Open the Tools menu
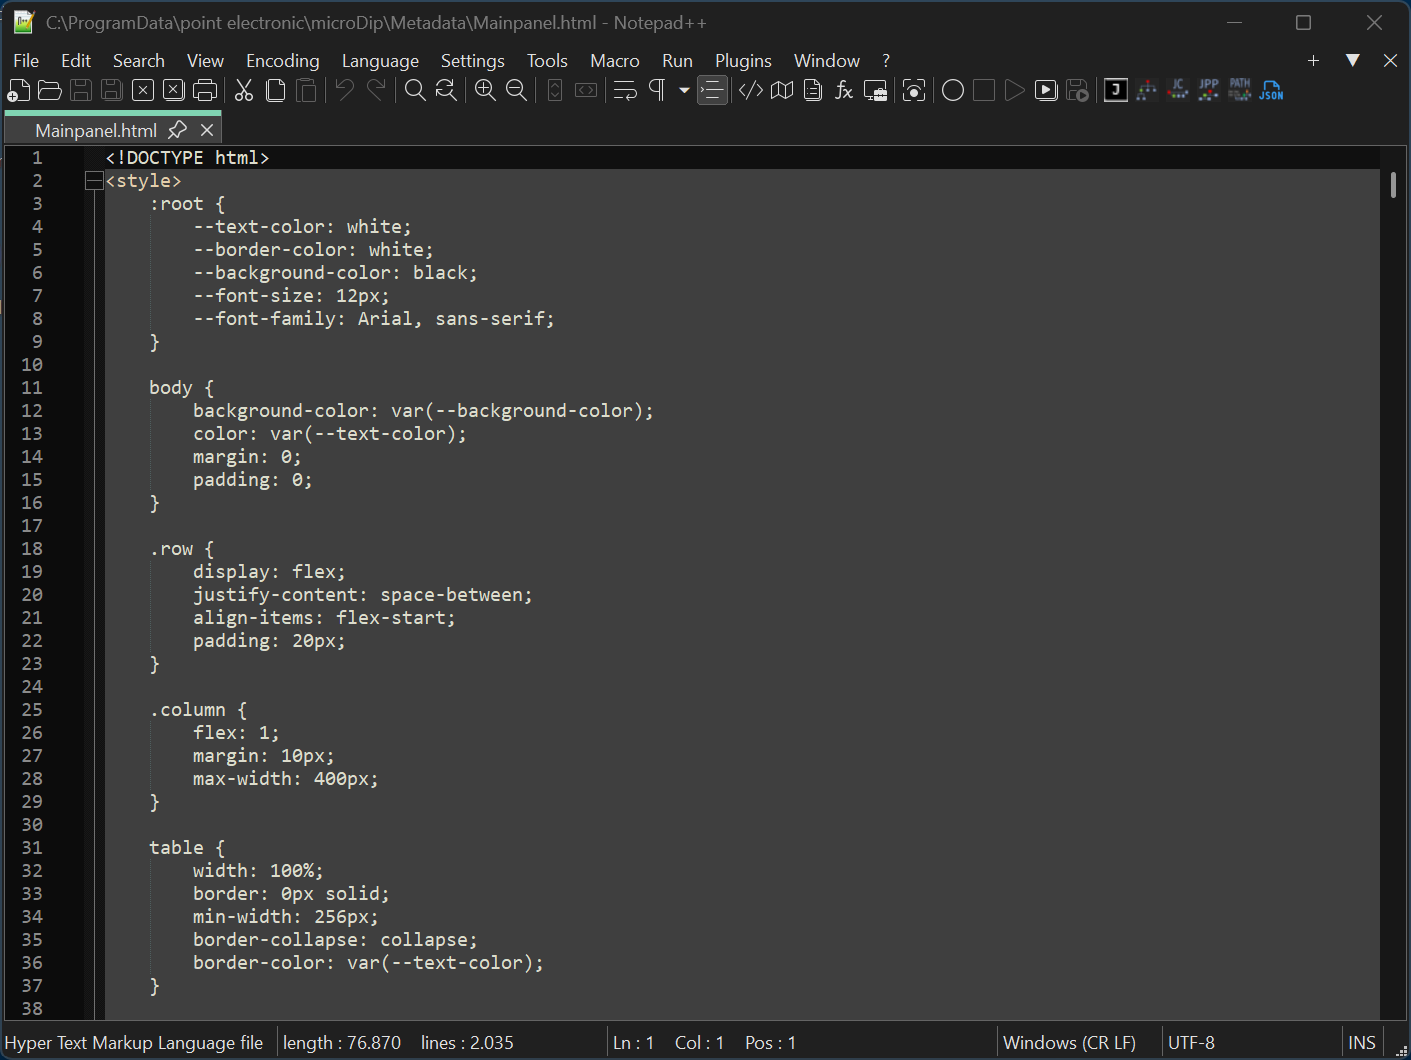This screenshot has width=1411, height=1060. pyautogui.click(x=547, y=61)
